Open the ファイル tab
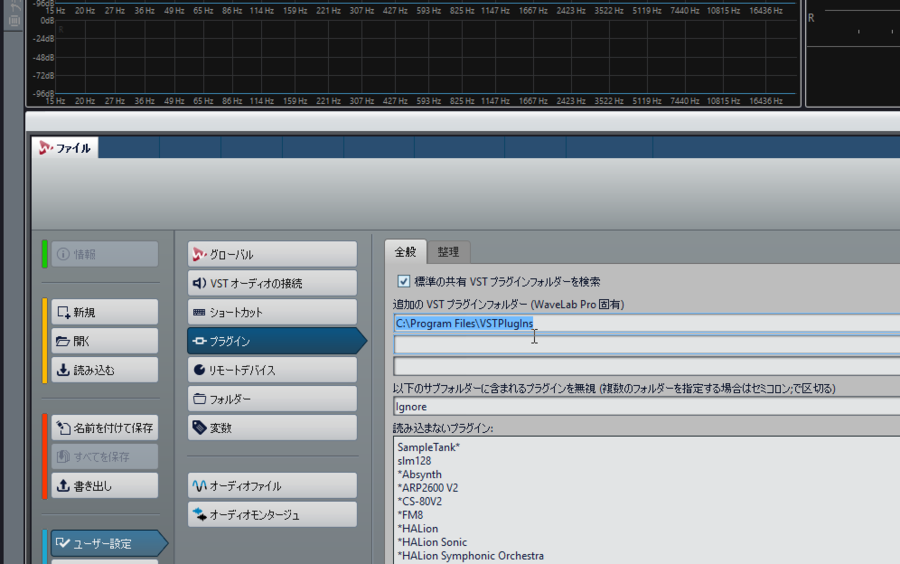The image size is (900, 564). (65, 148)
